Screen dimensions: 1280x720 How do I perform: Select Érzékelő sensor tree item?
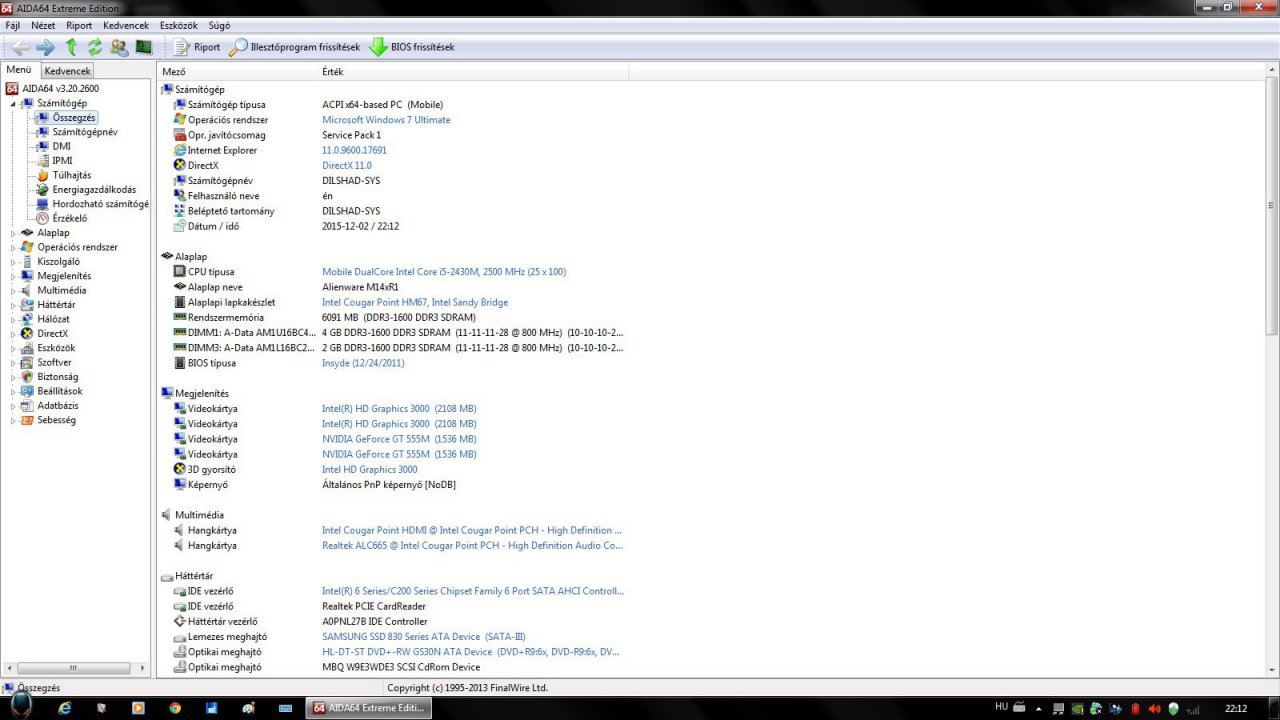pyautogui.click(x=70, y=218)
